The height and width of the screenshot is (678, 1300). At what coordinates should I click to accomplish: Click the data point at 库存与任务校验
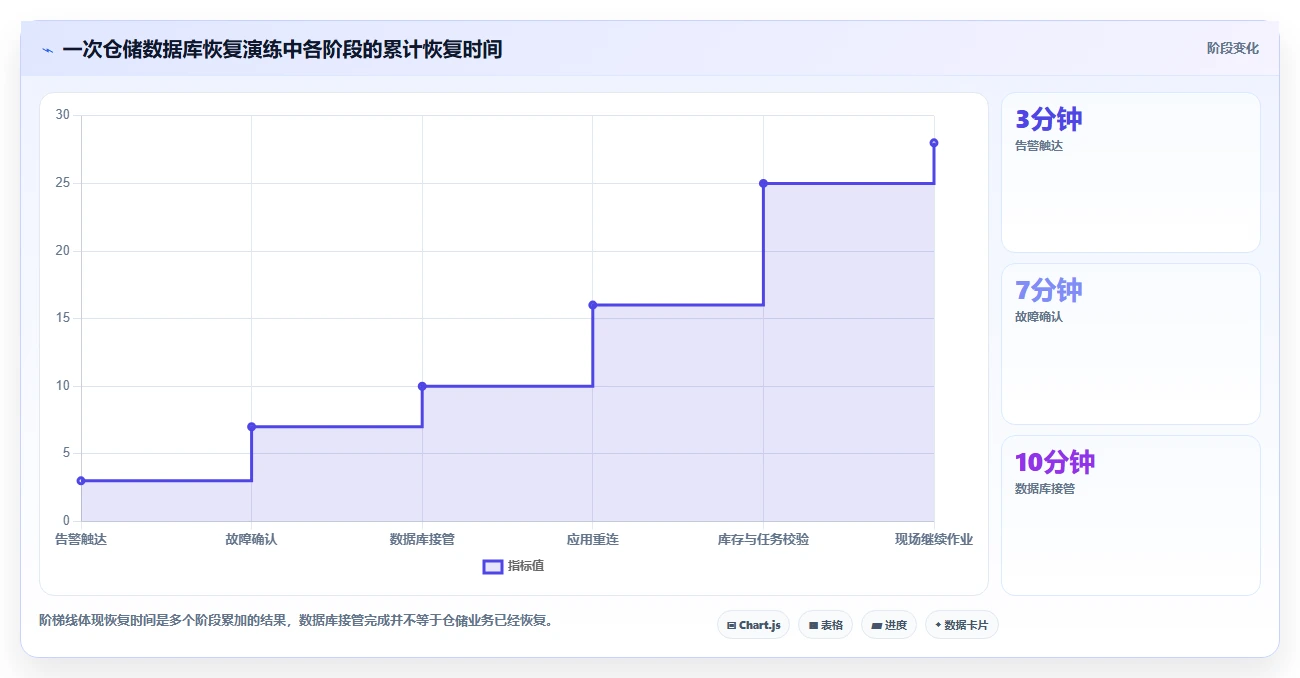tap(763, 183)
